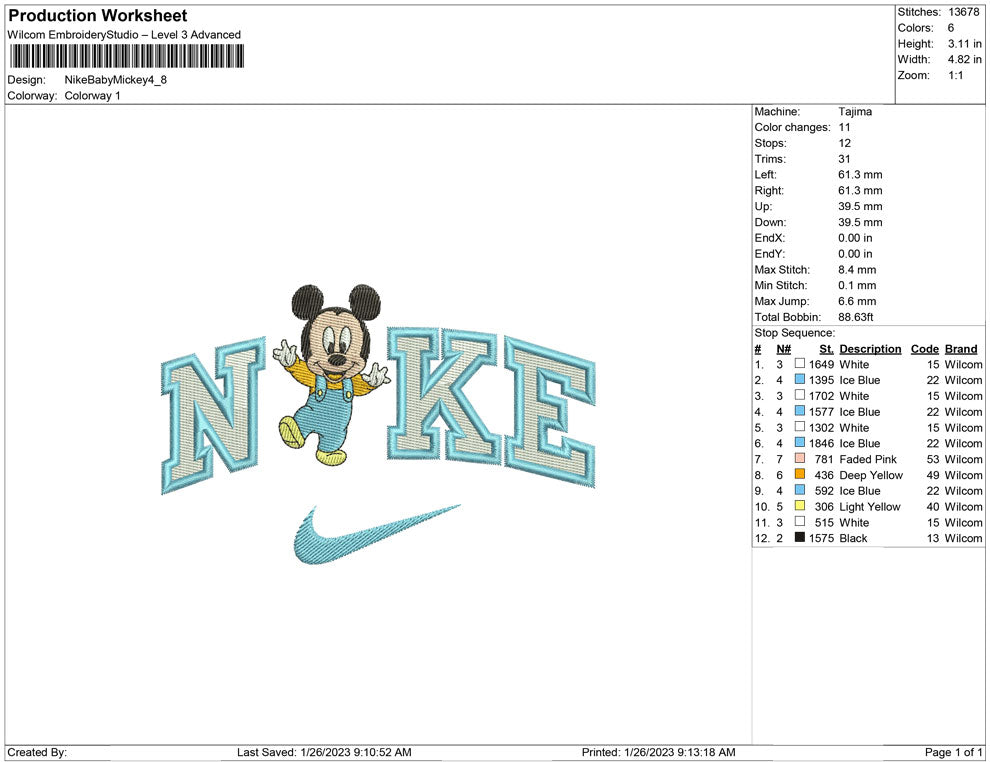Click code '53' in the Faded Pink row
The height and width of the screenshot is (762, 990).
(x=933, y=458)
